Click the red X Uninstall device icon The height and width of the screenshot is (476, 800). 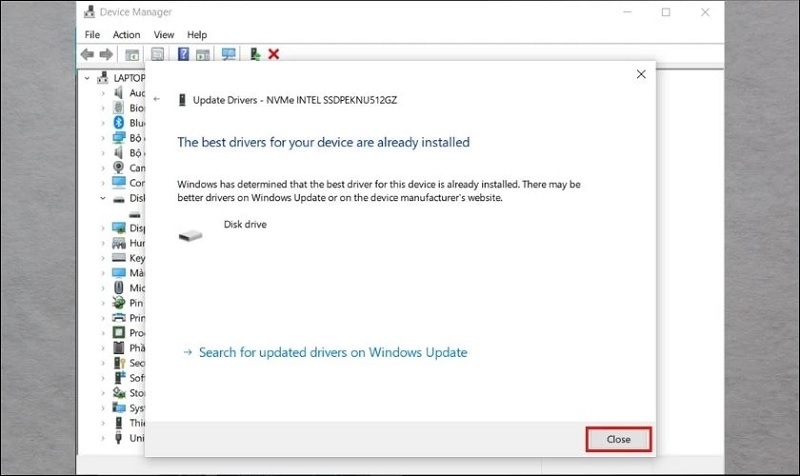[273, 54]
